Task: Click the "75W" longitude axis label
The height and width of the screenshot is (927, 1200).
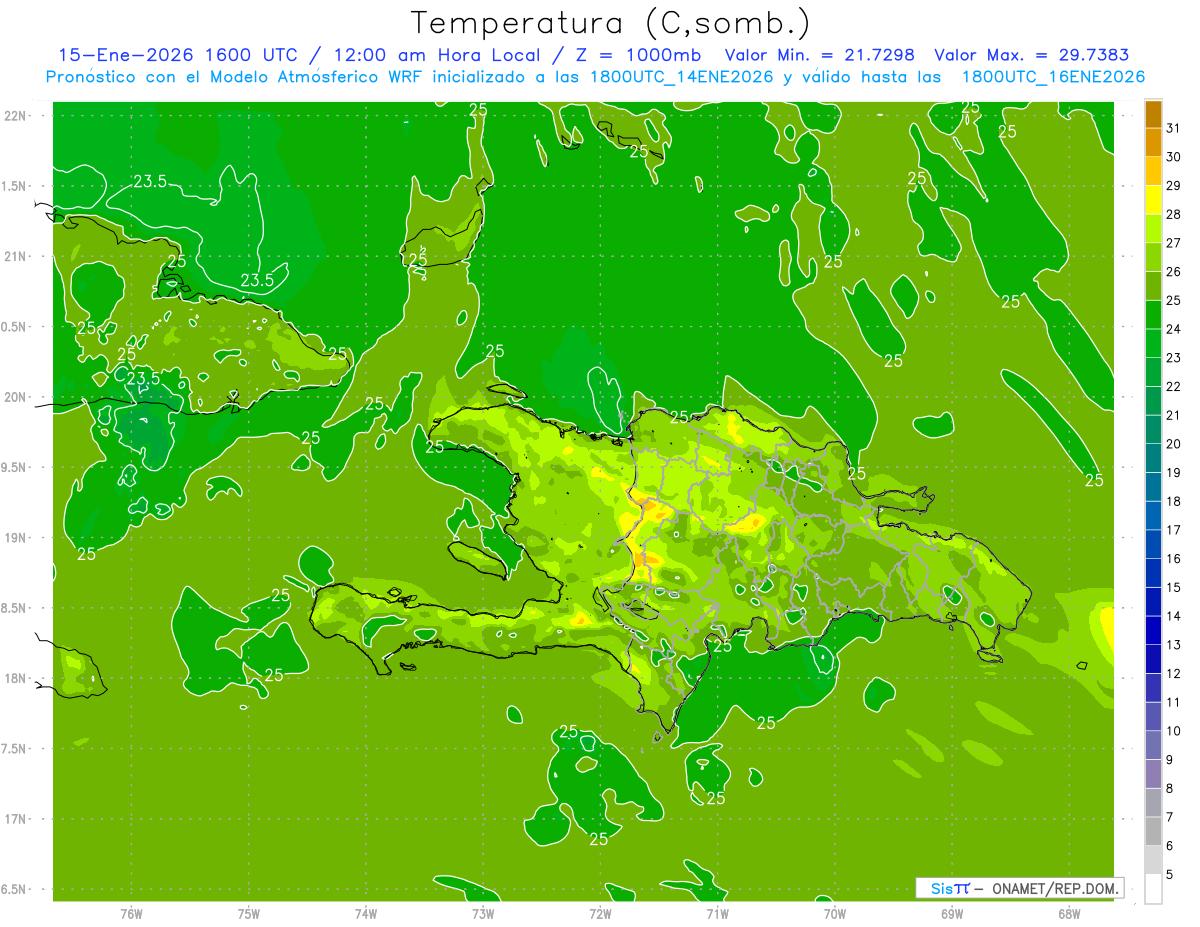Action: [249, 913]
